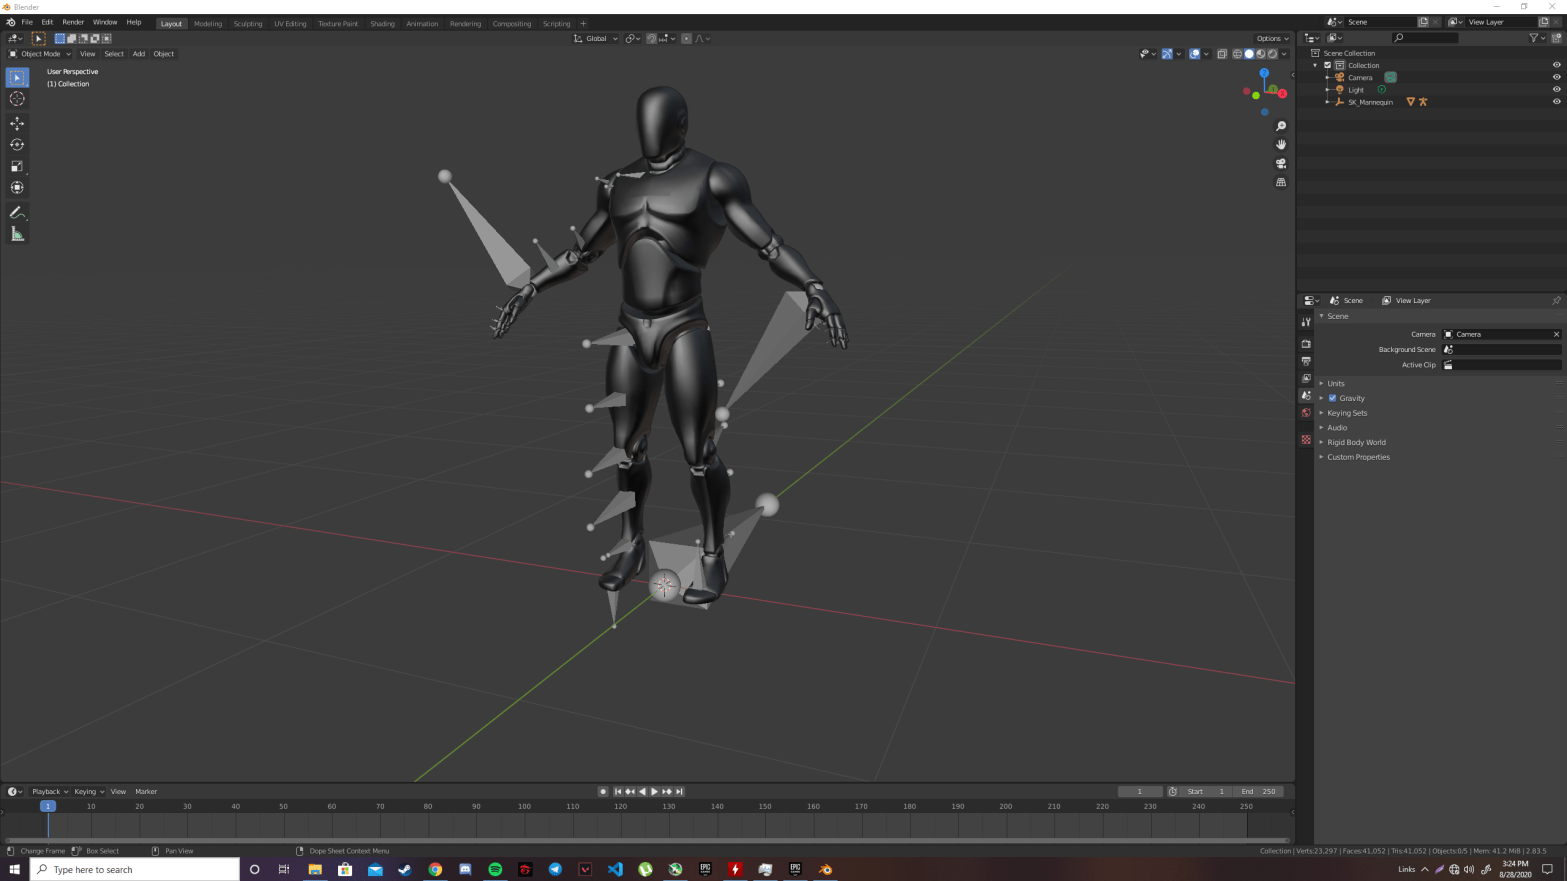Toggle camera view in viewport
Image resolution: width=1567 pixels, height=881 pixels.
point(1281,163)
